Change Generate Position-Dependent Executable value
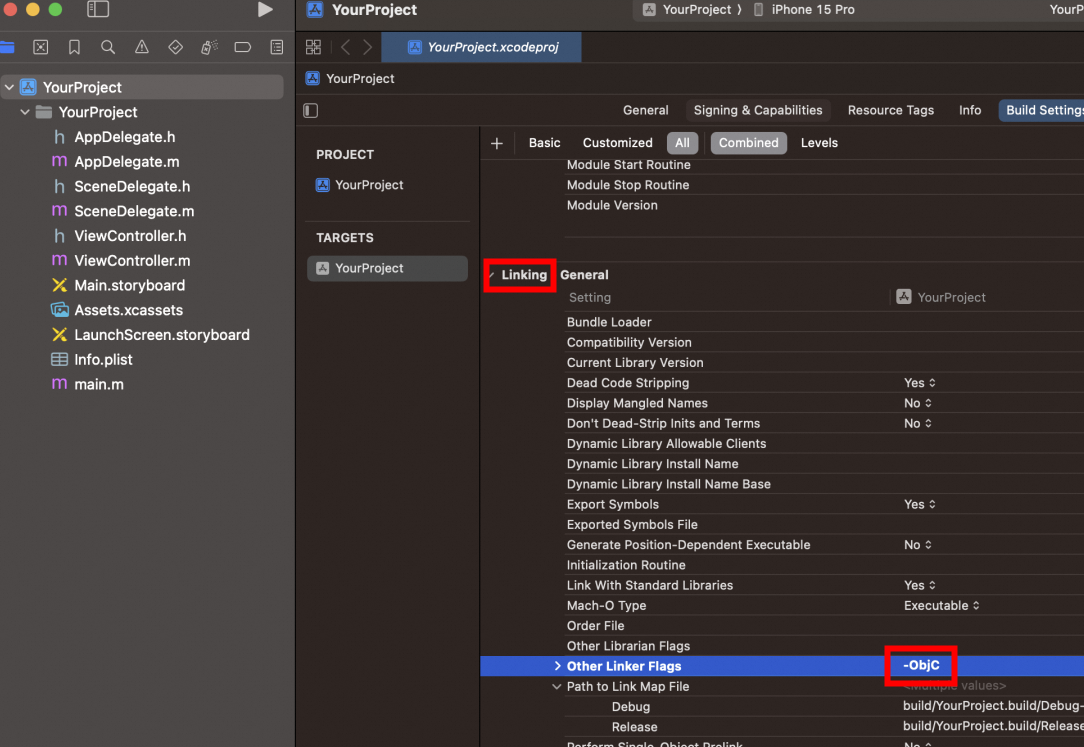The image size is (1084, 747). click(917, 545)
